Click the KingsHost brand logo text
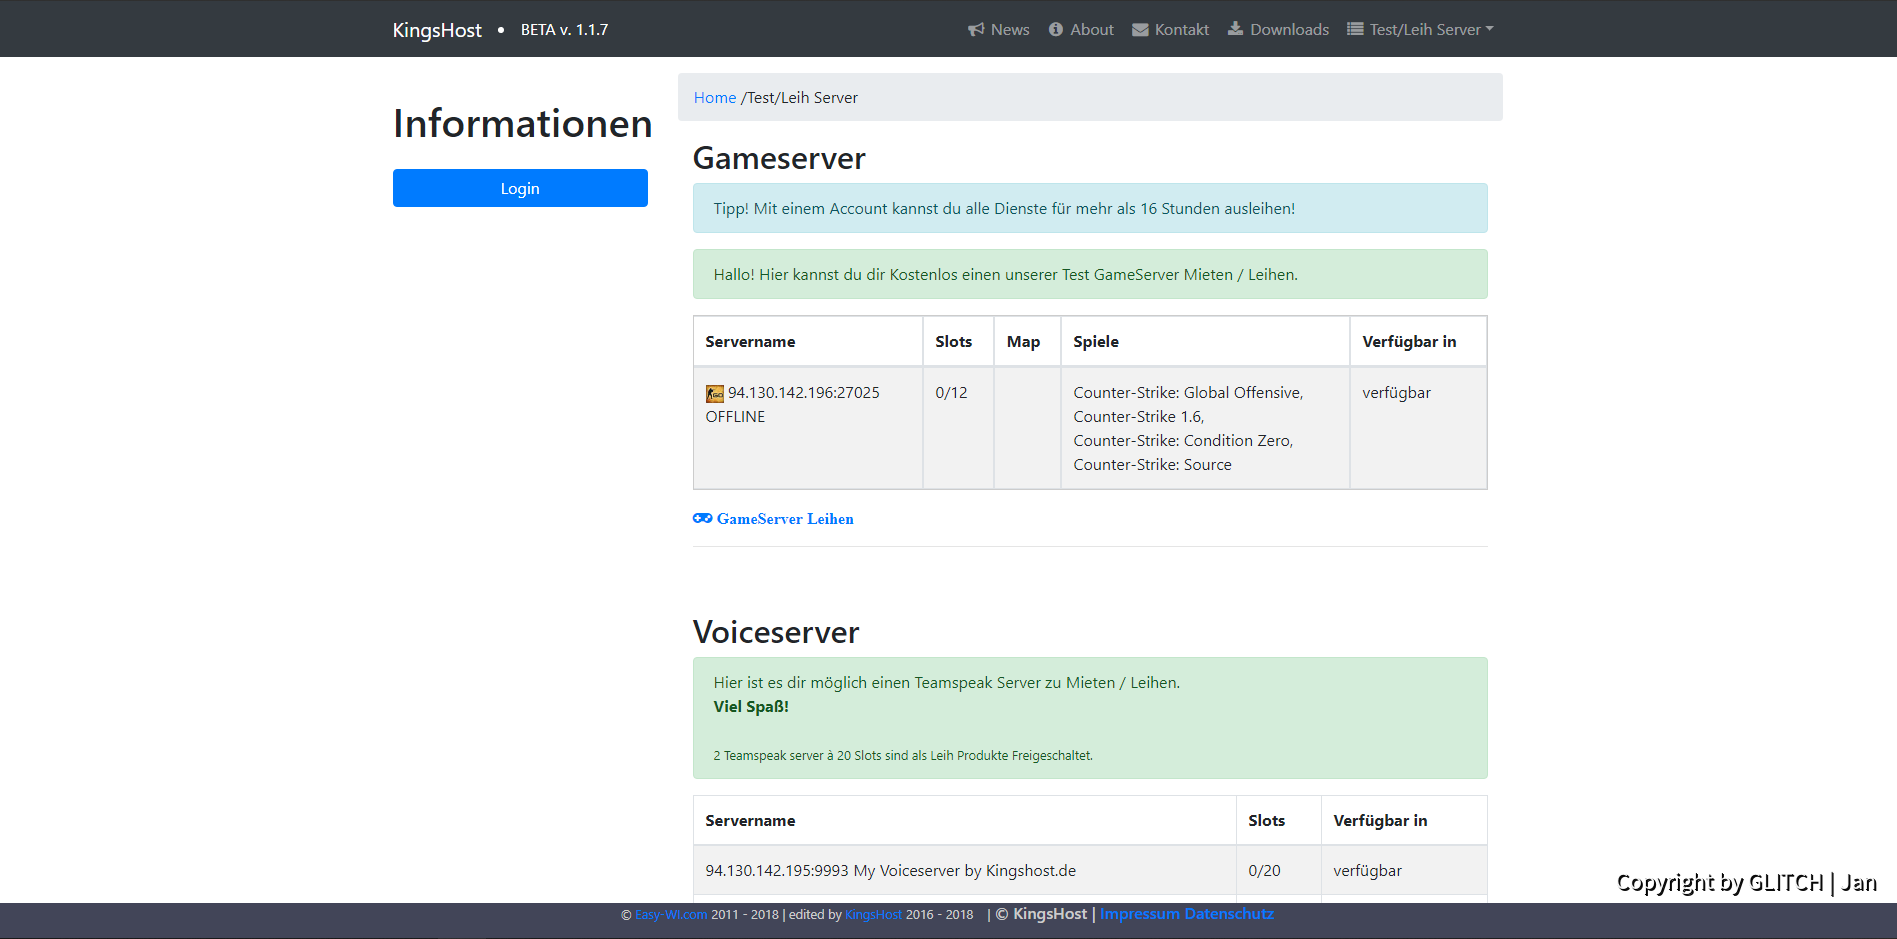 (437, 30)
